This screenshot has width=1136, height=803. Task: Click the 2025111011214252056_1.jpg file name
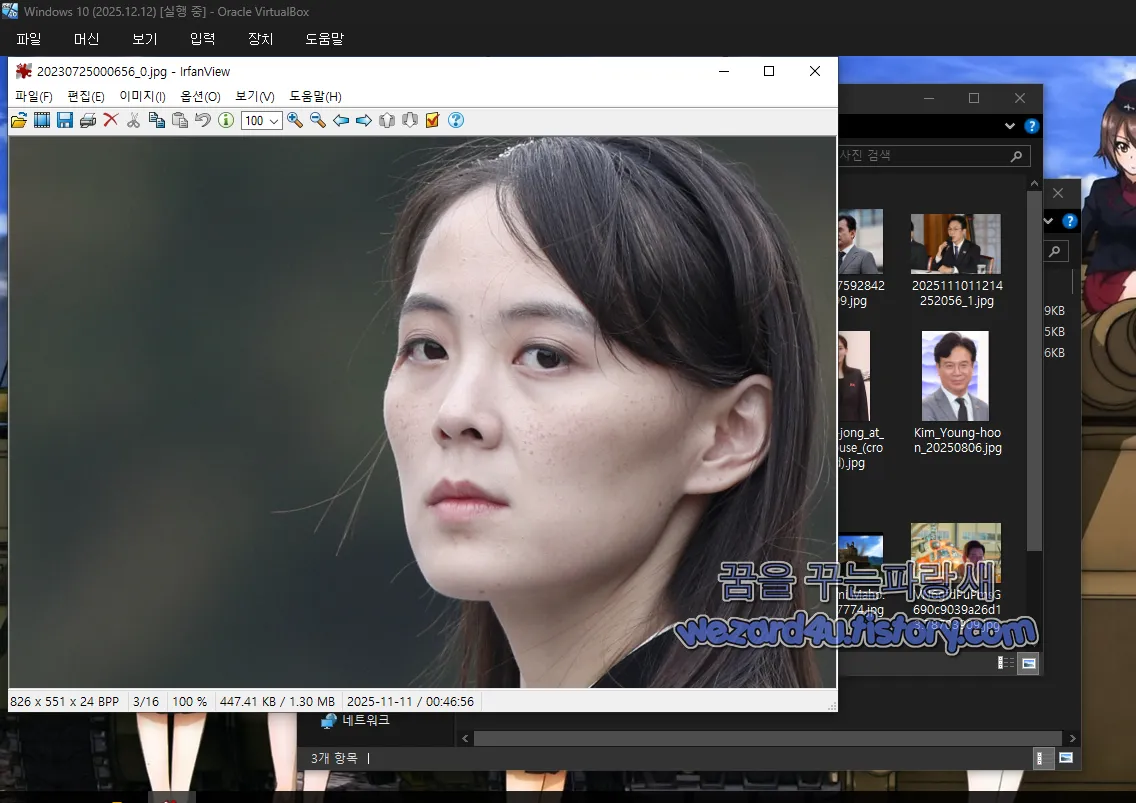(x=957, y=293)
